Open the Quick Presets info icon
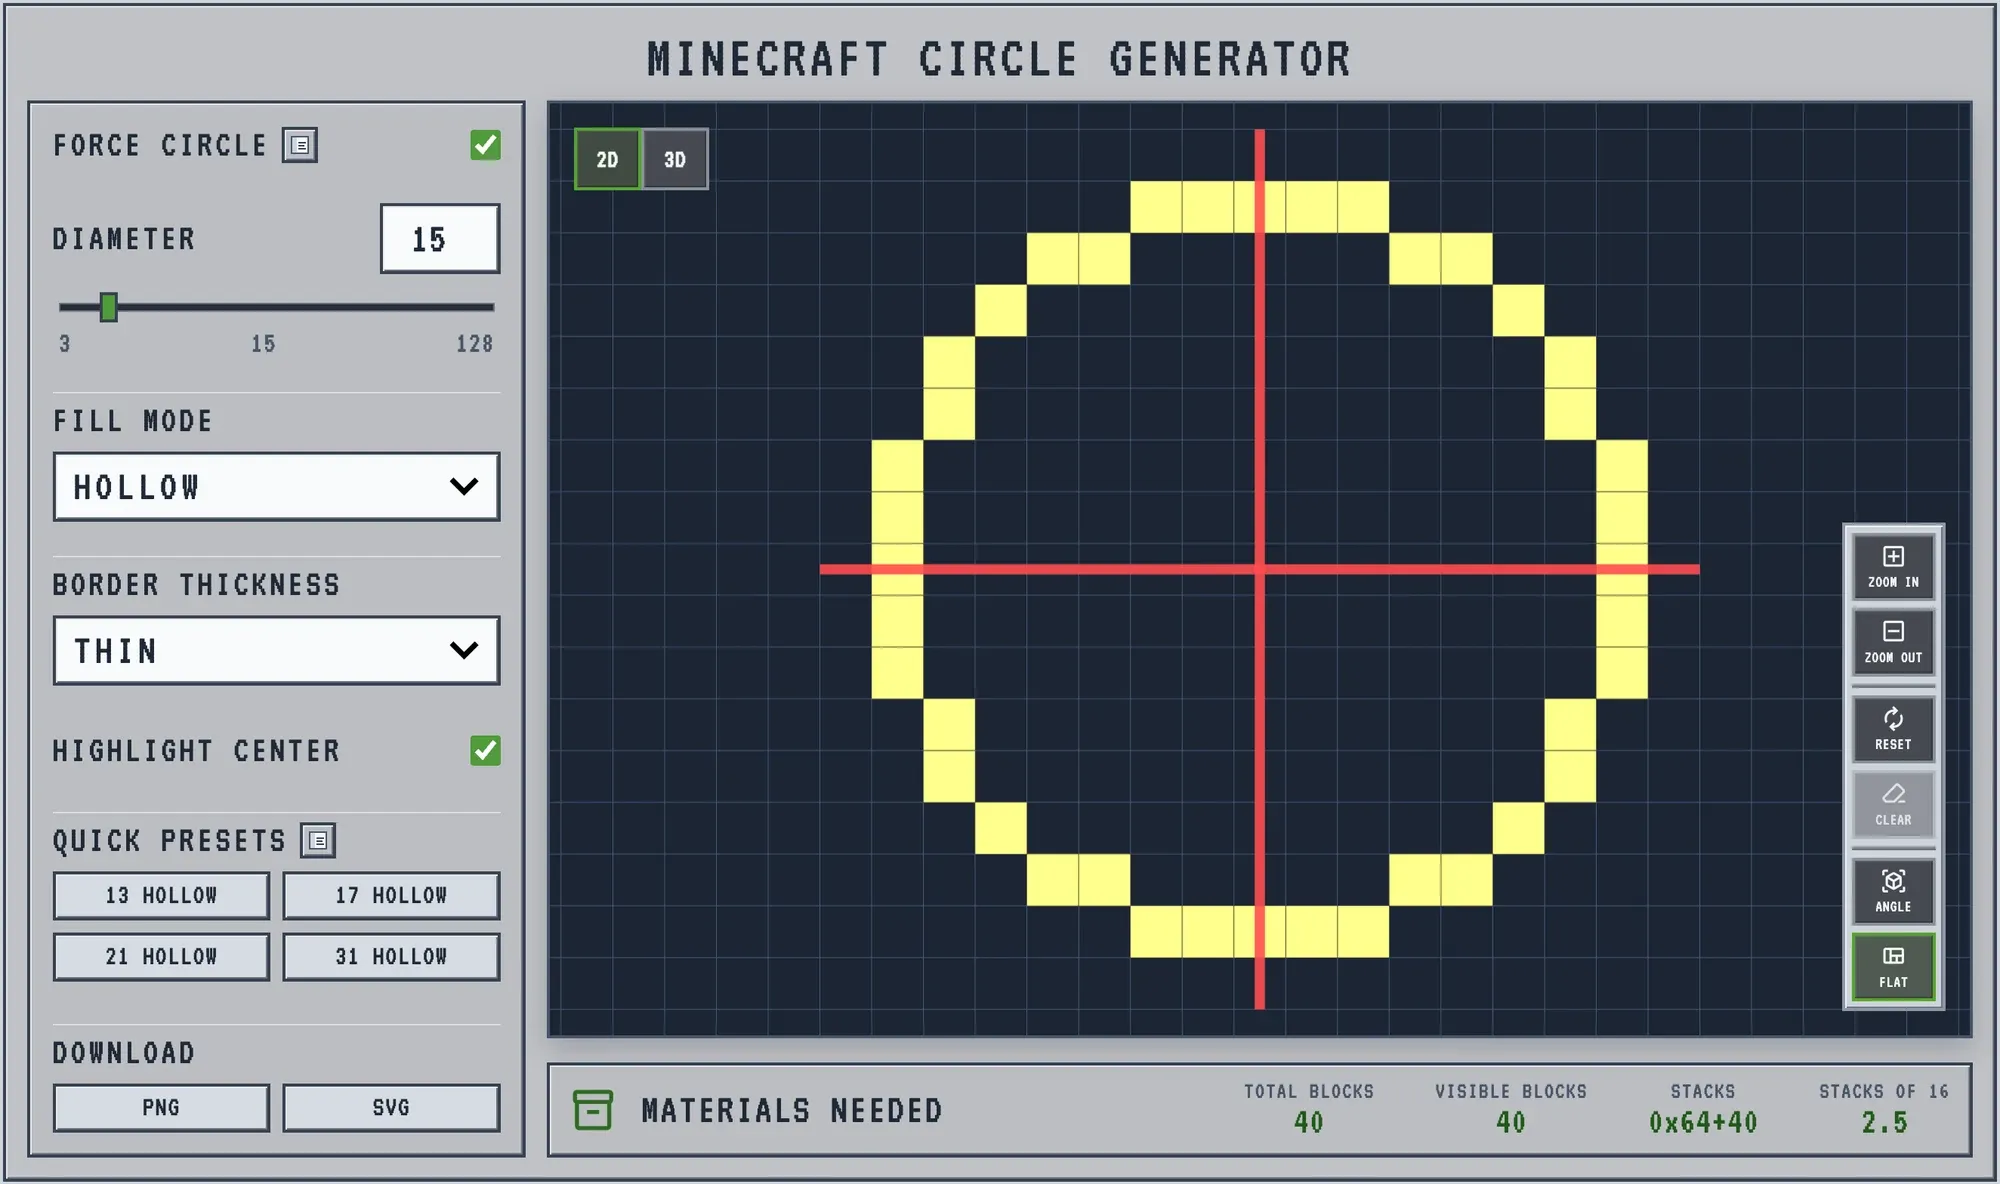 click(318, 841)
